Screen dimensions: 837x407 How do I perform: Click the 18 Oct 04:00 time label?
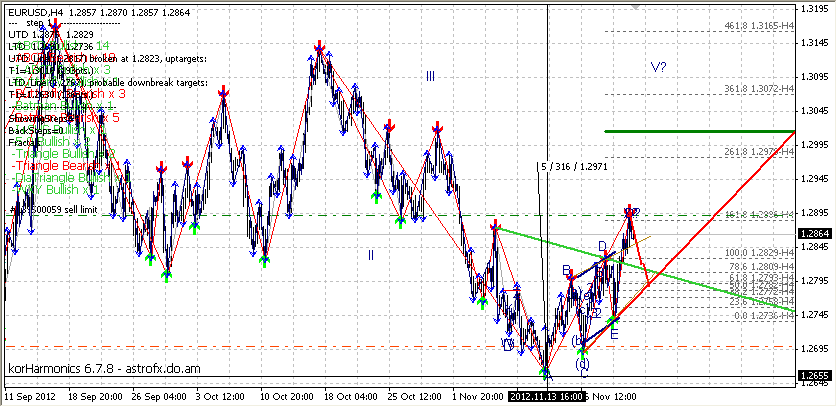click(351, 397)
